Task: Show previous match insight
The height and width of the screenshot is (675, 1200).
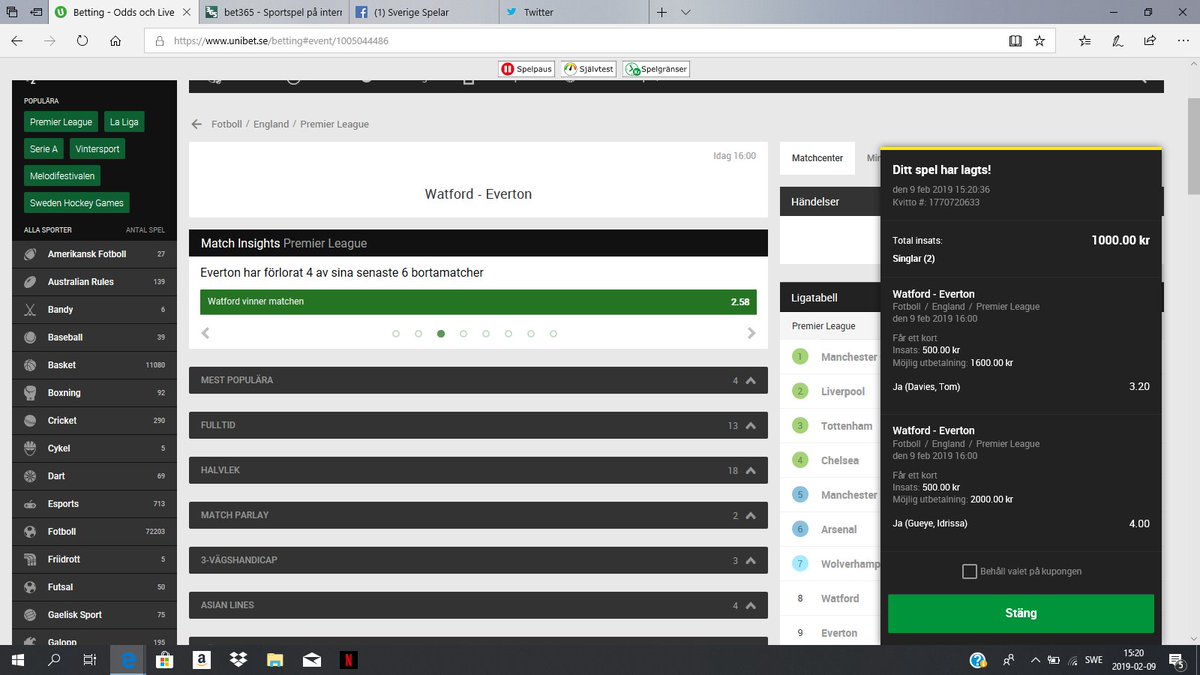Action: pyautogui.click(x=206, y=333)
